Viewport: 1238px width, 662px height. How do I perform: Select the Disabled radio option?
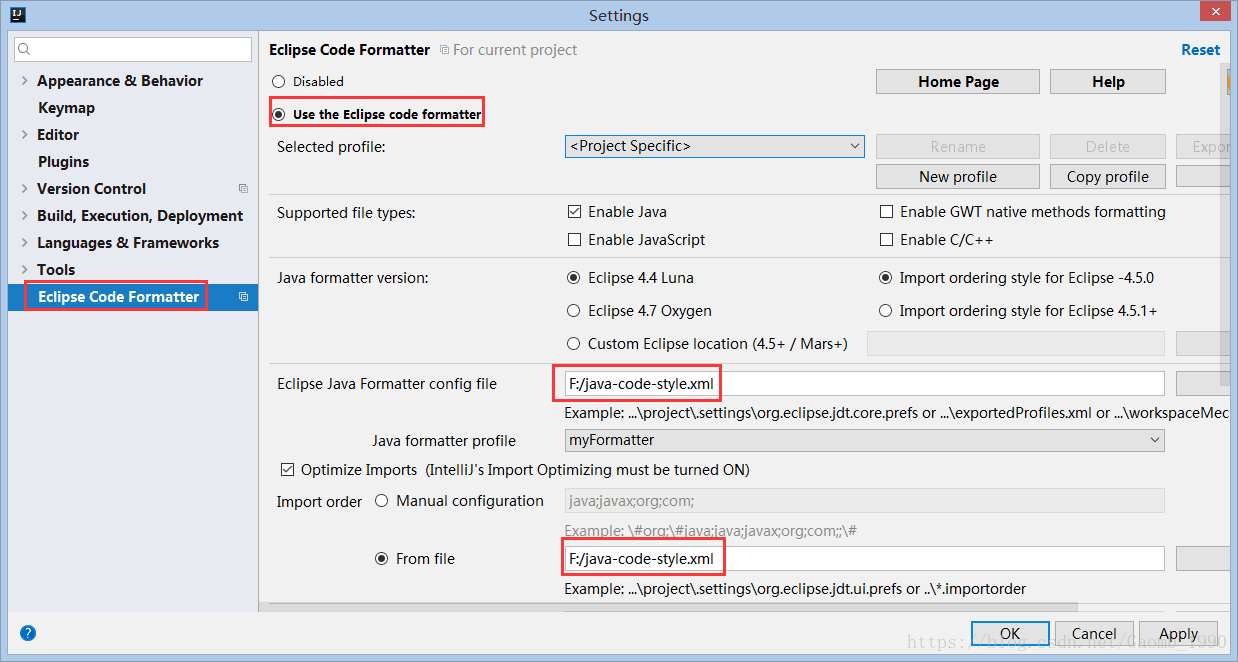pos(279,82)
